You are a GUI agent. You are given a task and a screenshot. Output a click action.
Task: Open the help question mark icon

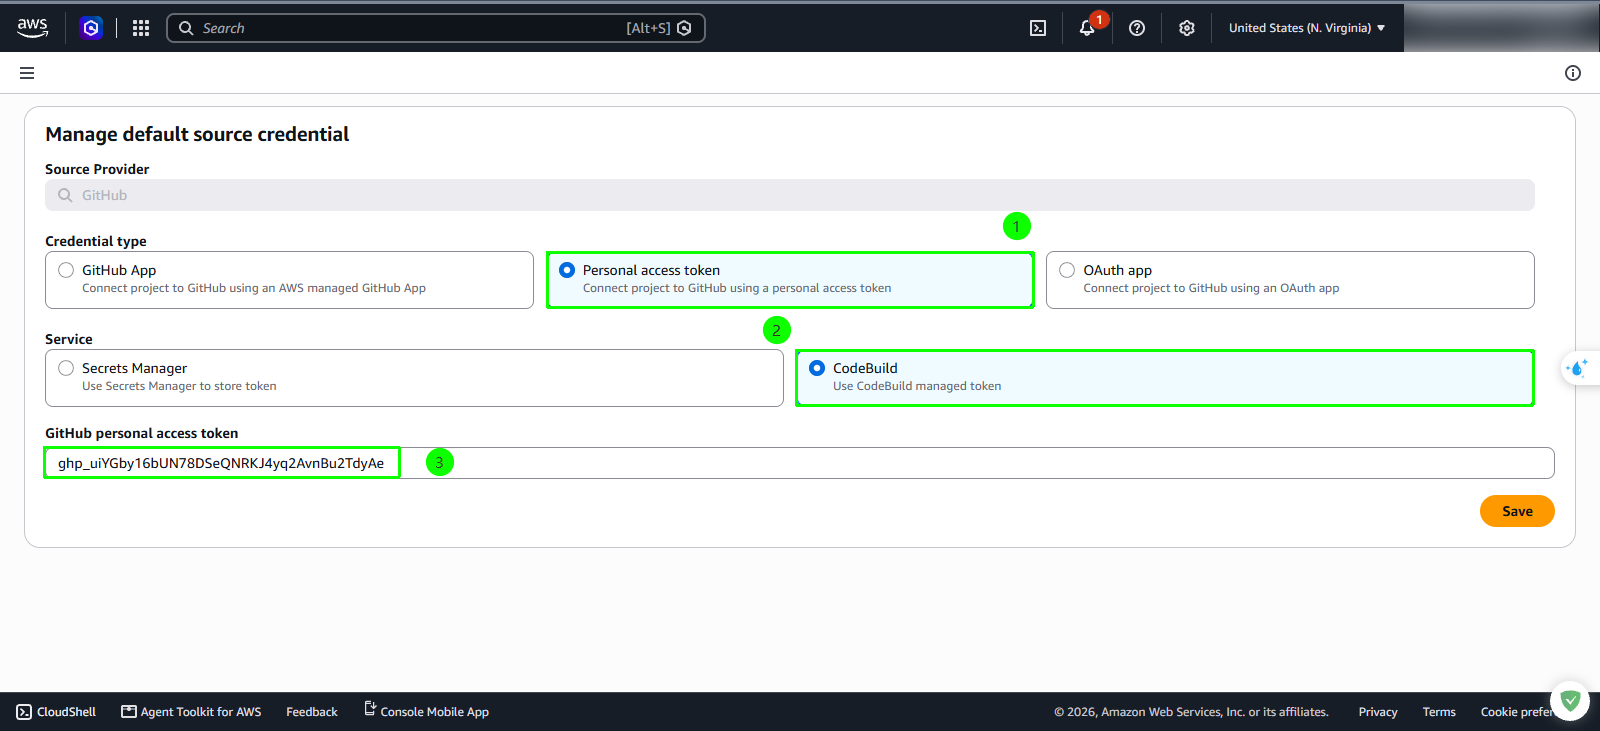[x=1137, y=28]
